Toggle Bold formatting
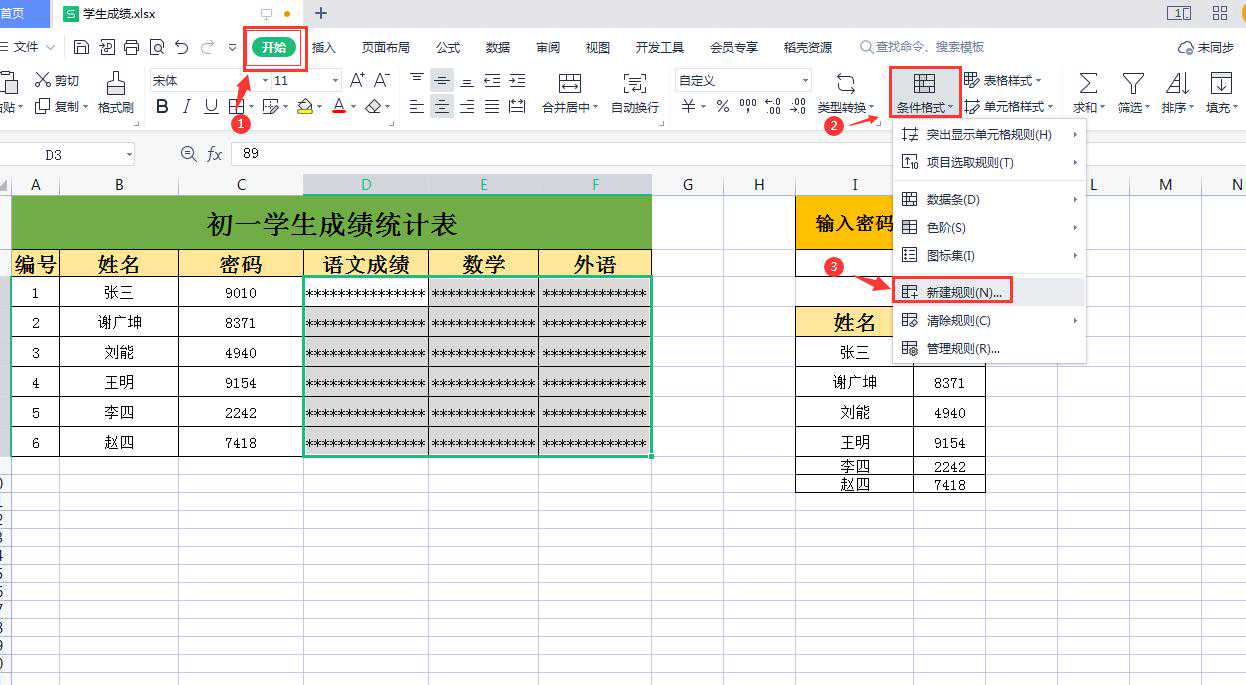This screenshot has width=1246, height=685. [x=162, y=106]
